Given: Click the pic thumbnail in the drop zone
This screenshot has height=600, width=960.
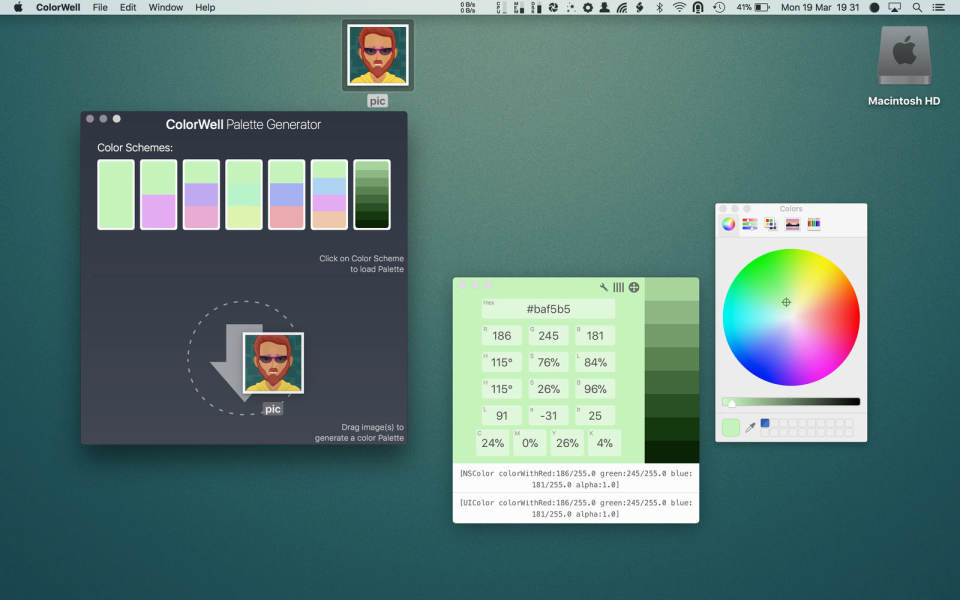Looking at the screenshot, I should tap(273, 363).
